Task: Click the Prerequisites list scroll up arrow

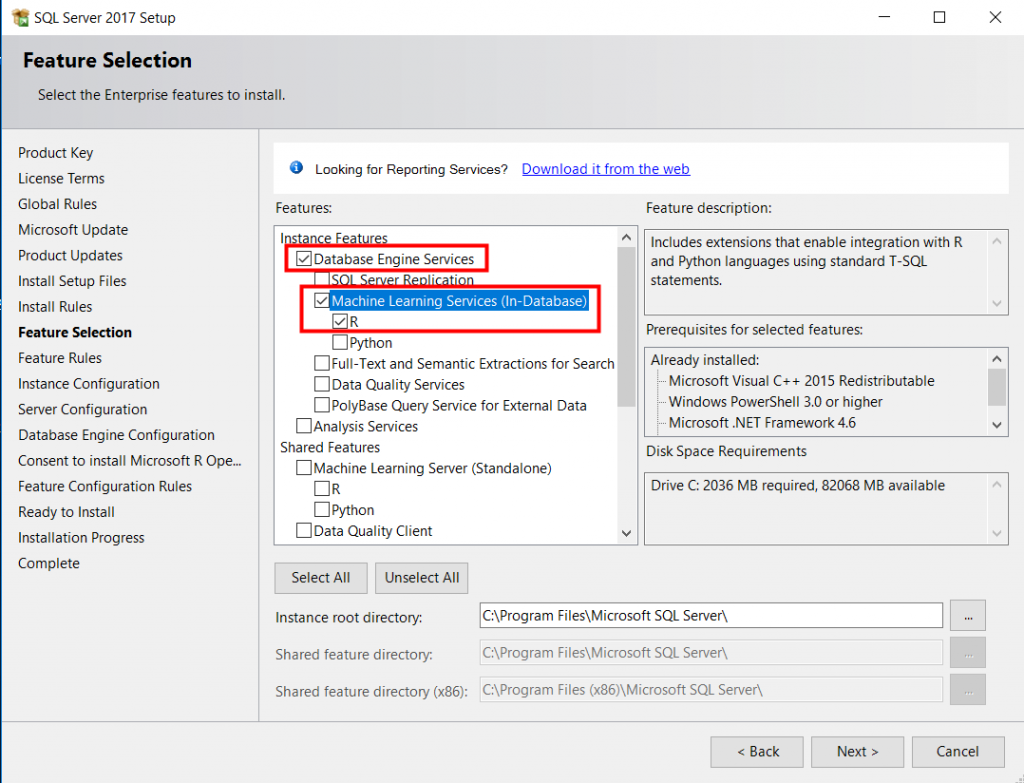Action: point(997,359)
